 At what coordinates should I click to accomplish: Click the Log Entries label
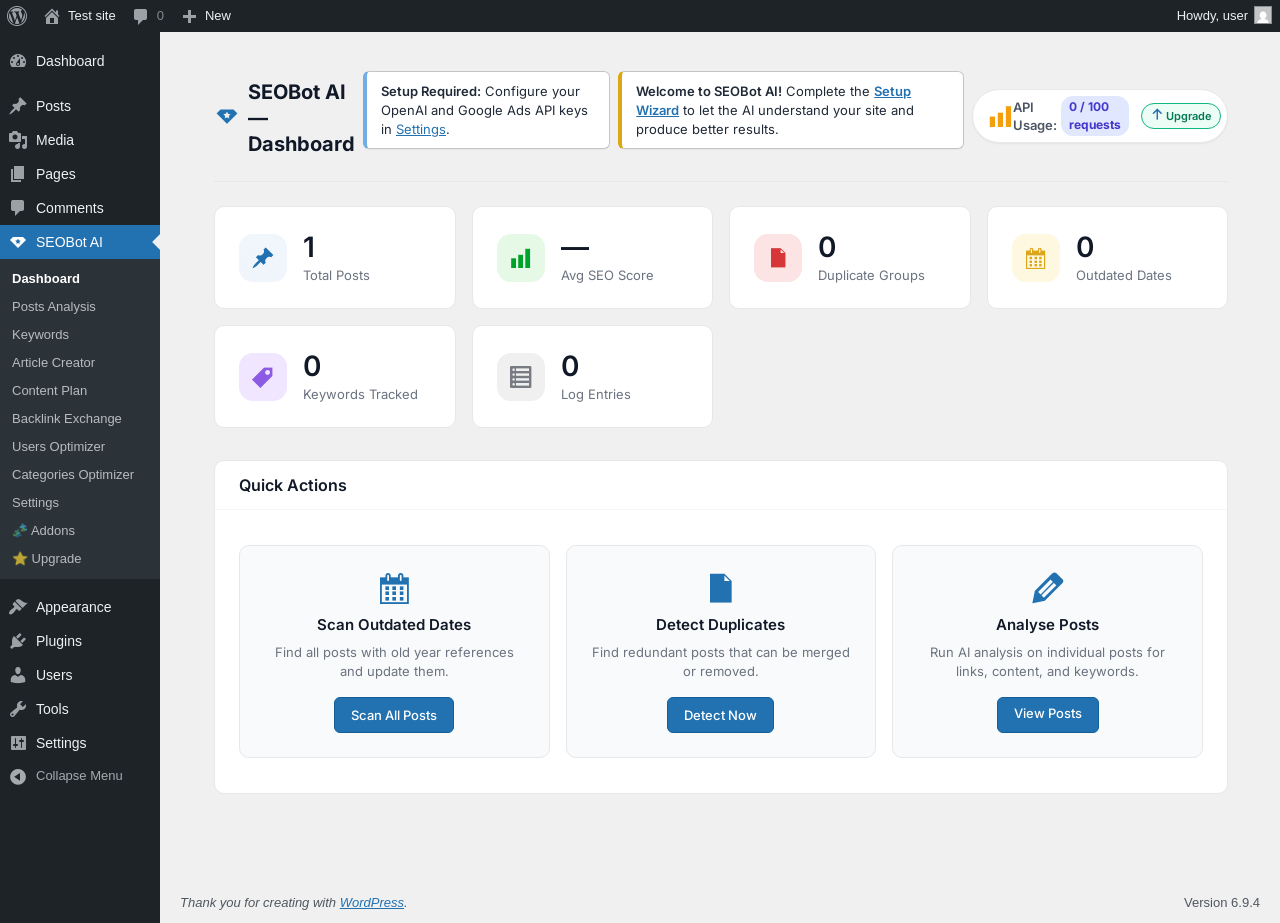click(x=596, y=395)
